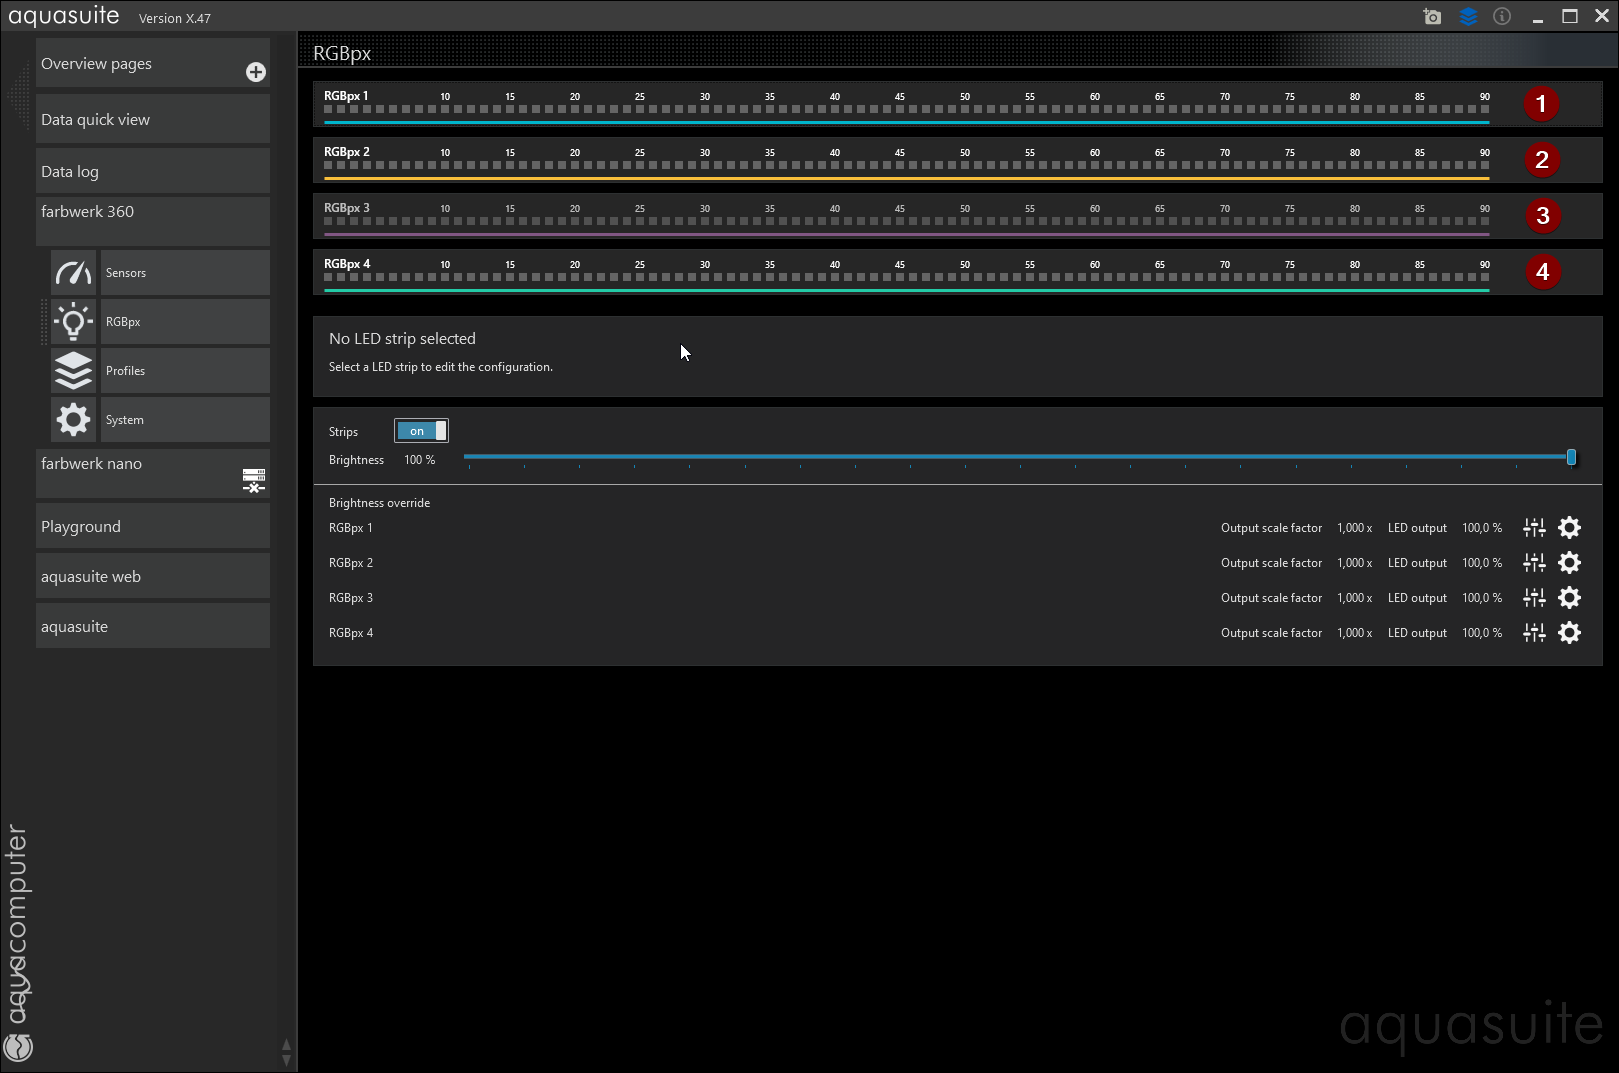
Task: Click the blue layers icon in title bar
Action: point(1468,17)
